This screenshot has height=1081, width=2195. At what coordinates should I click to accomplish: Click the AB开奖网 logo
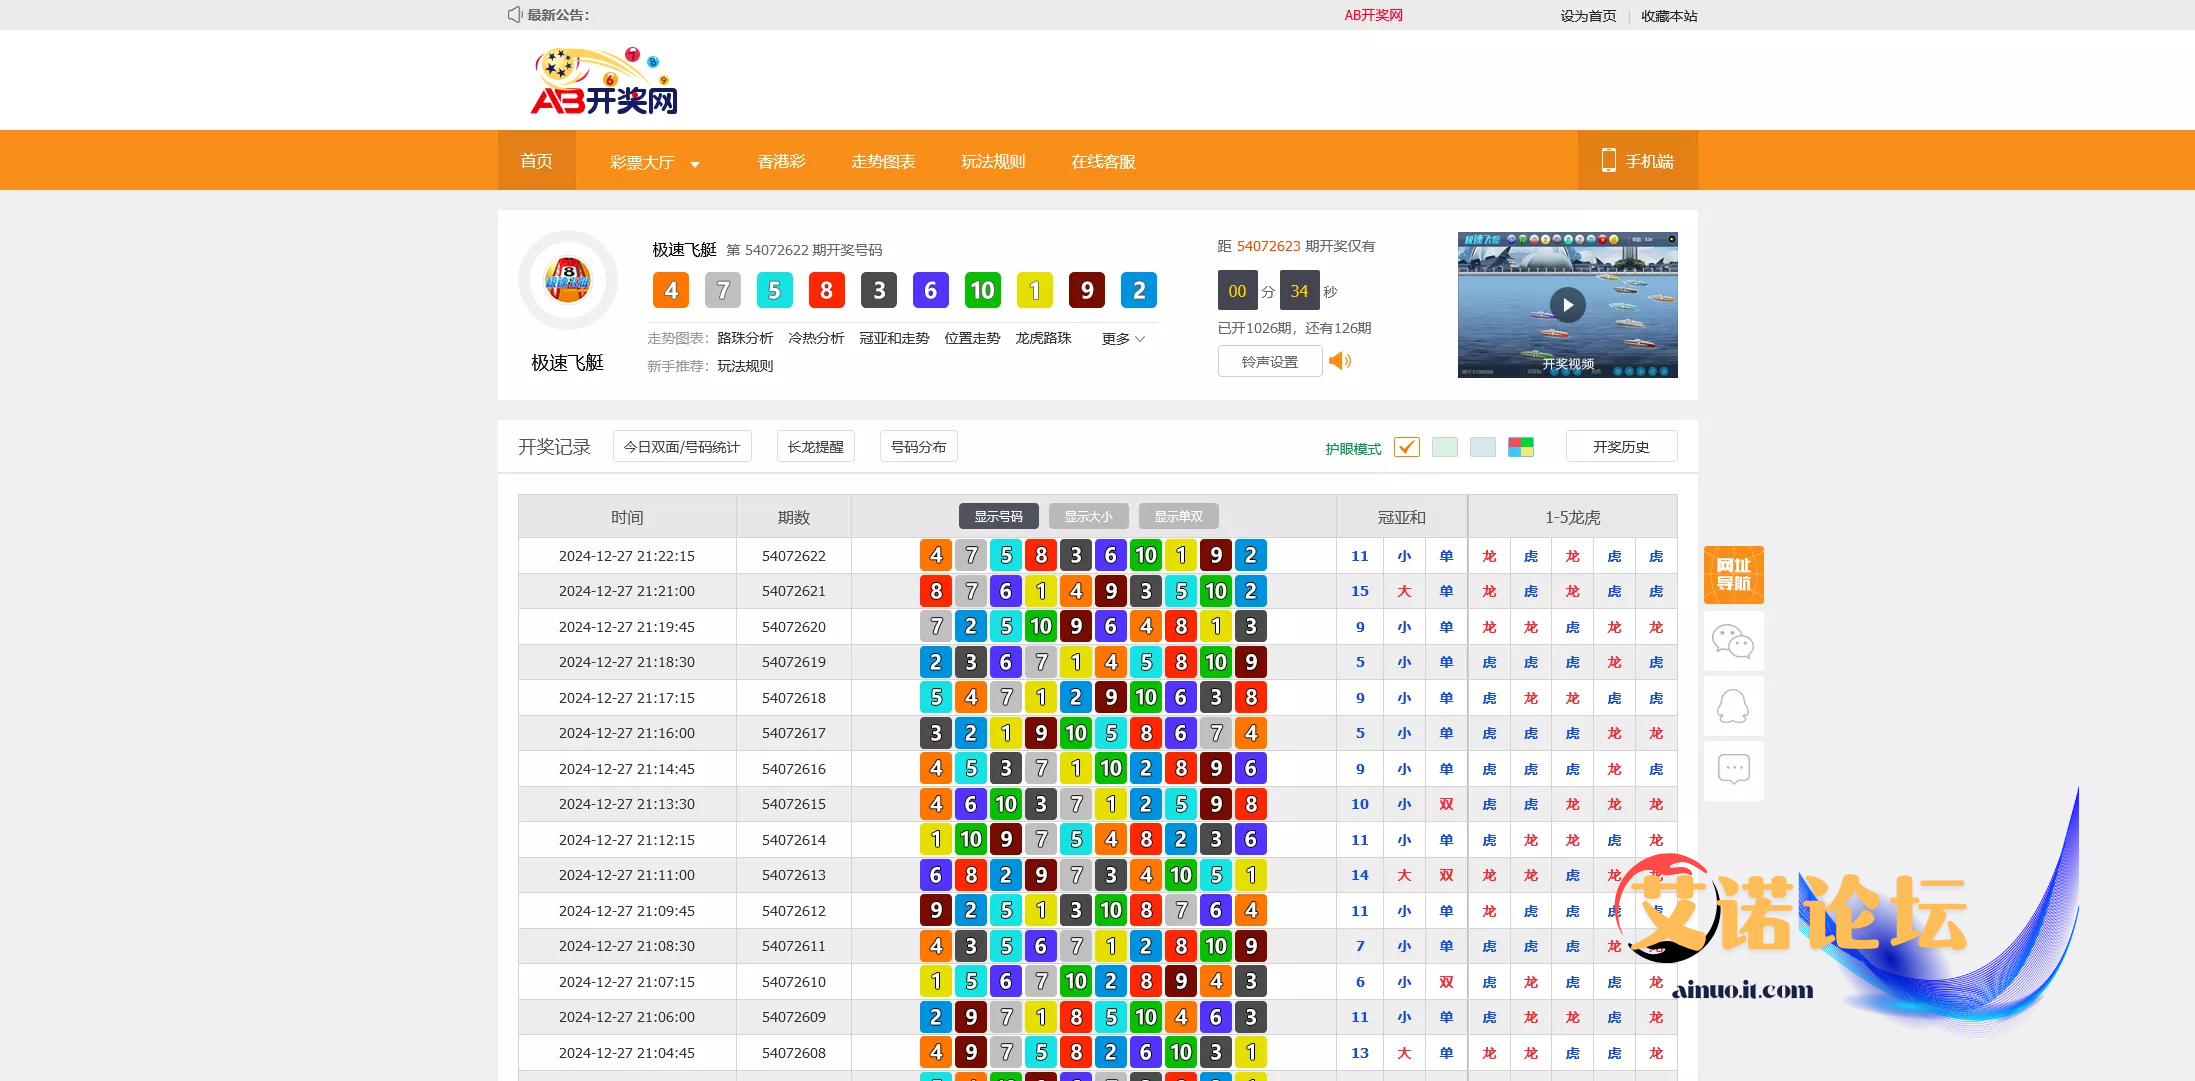604,81
